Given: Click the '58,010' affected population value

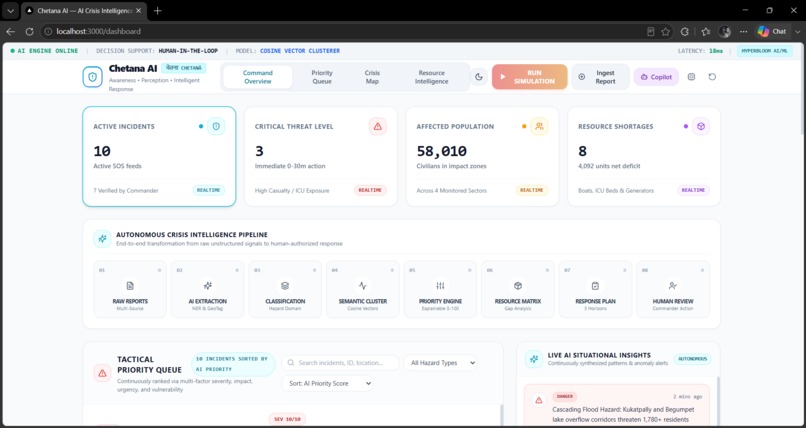Looking at the screenshot, I should 442,151.
